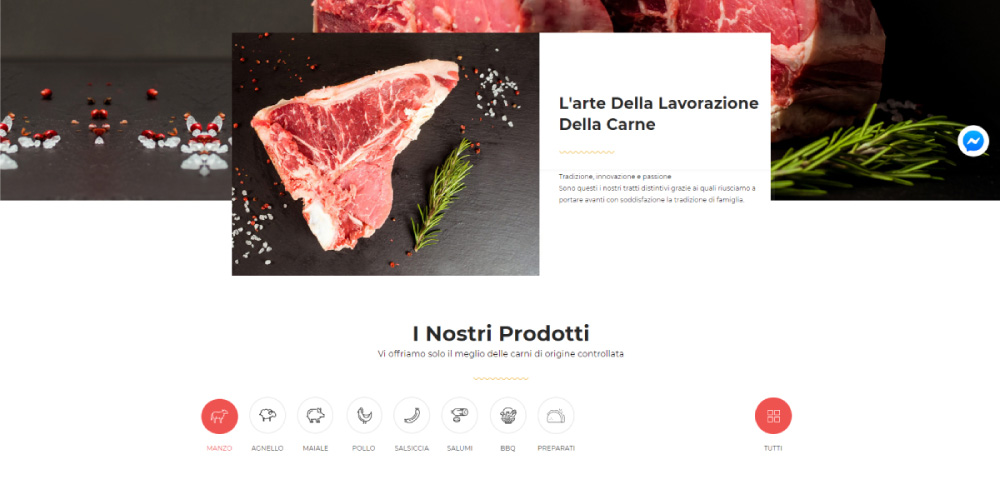Click the L'arte Della Lavorazione heading
Image resolution: width=1000 pixels, height=491 pixels.
[x=659, y=114]
